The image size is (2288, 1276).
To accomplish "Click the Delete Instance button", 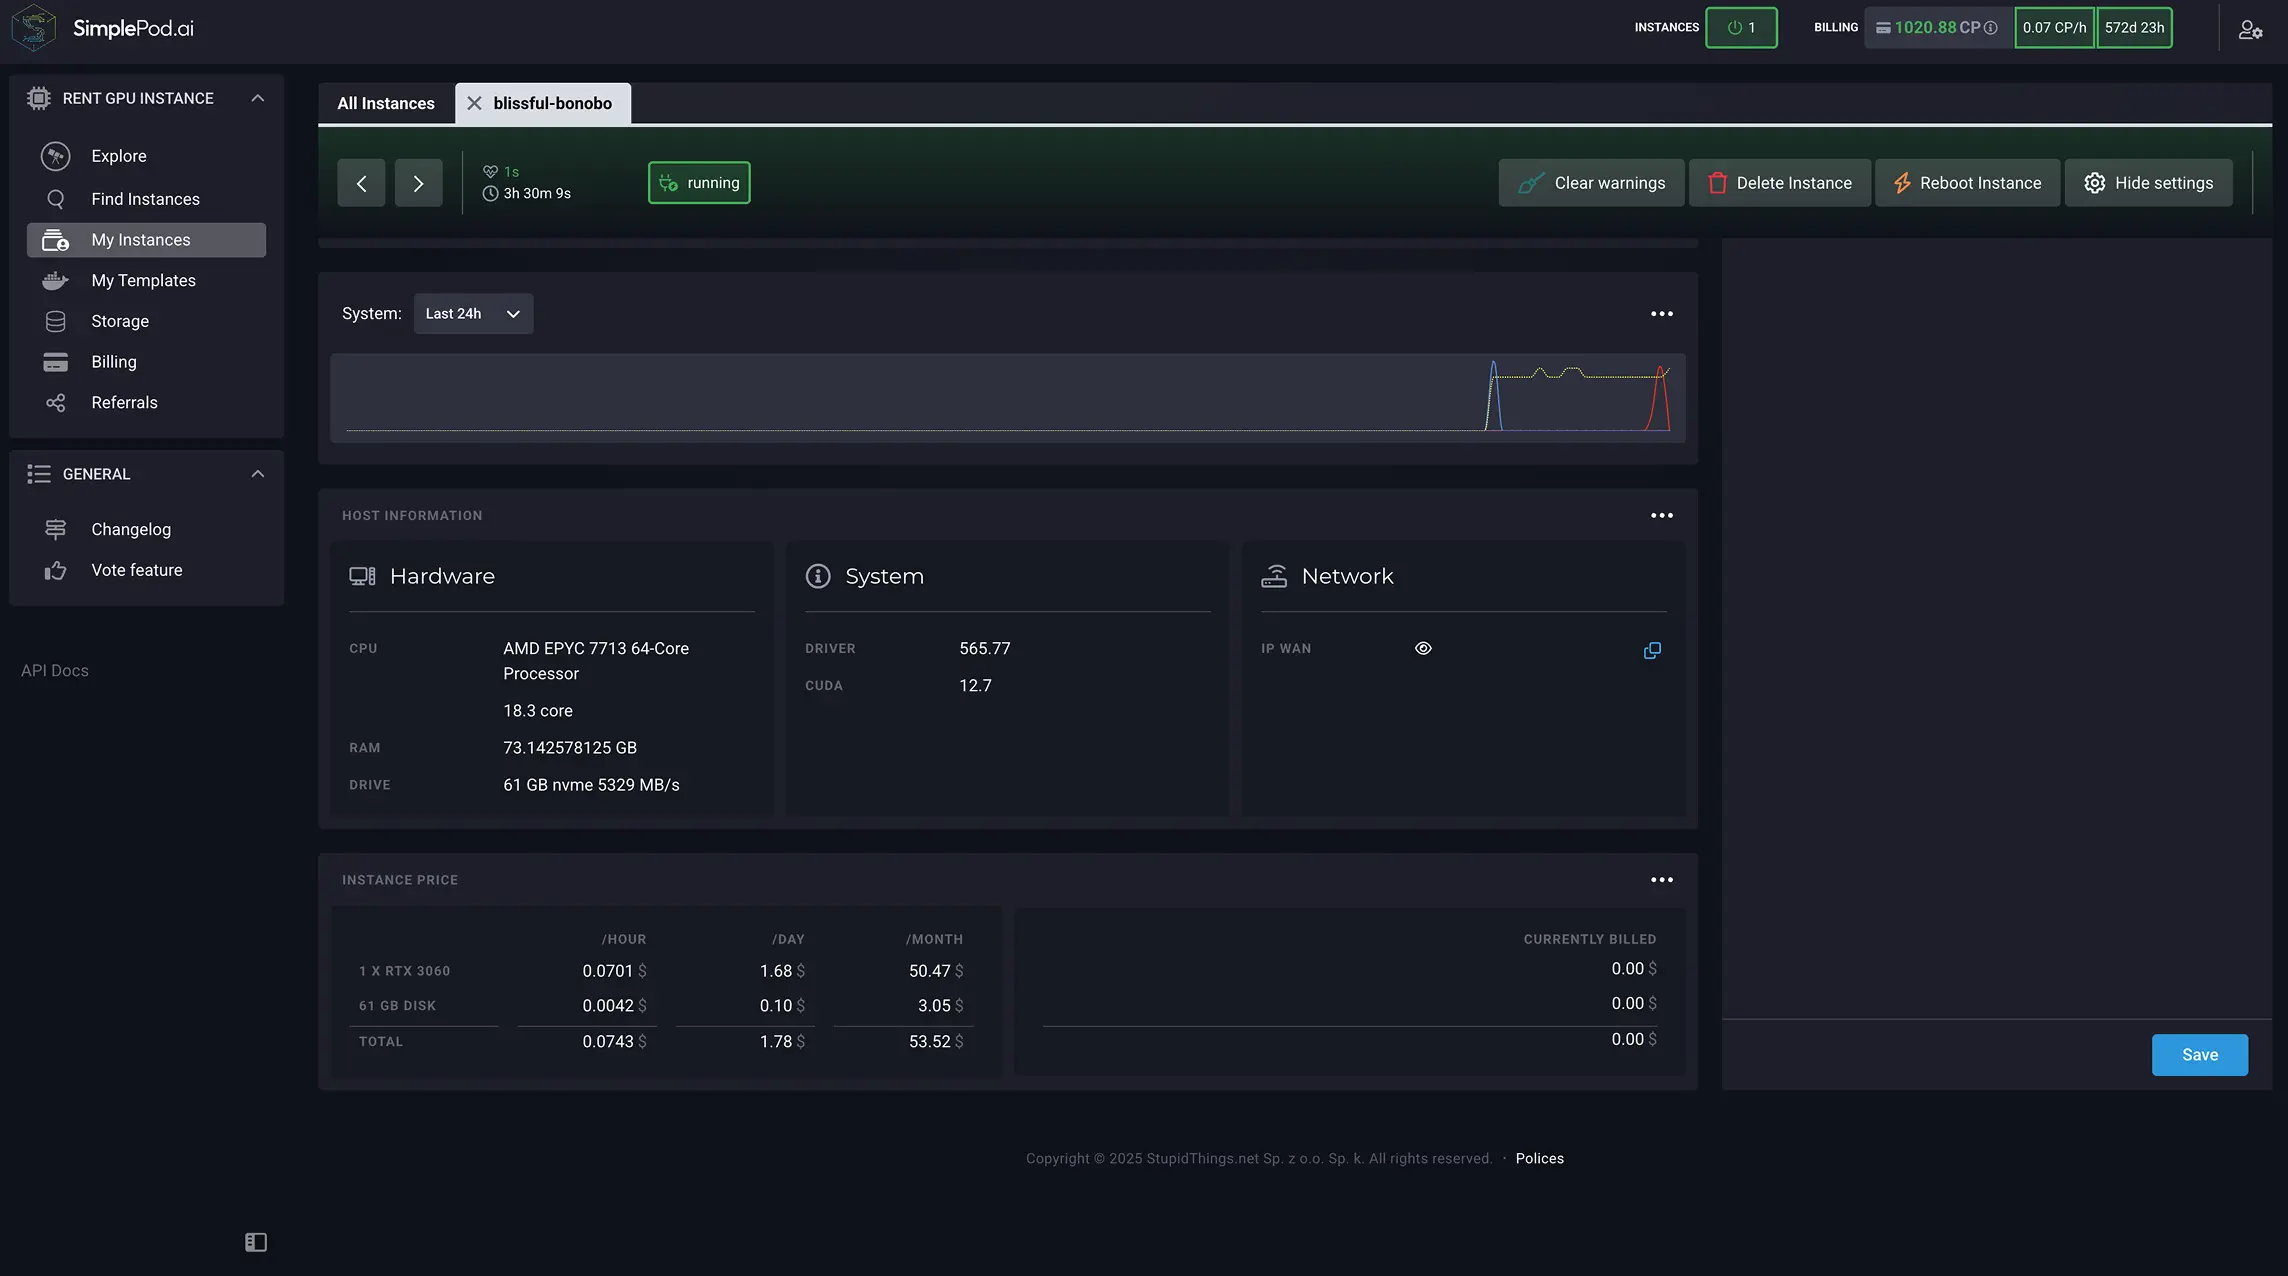I will [x=1779, y=183].
